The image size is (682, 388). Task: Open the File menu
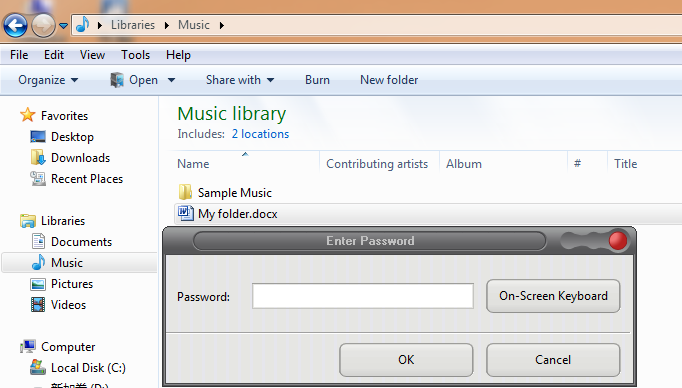click(19, 55)
